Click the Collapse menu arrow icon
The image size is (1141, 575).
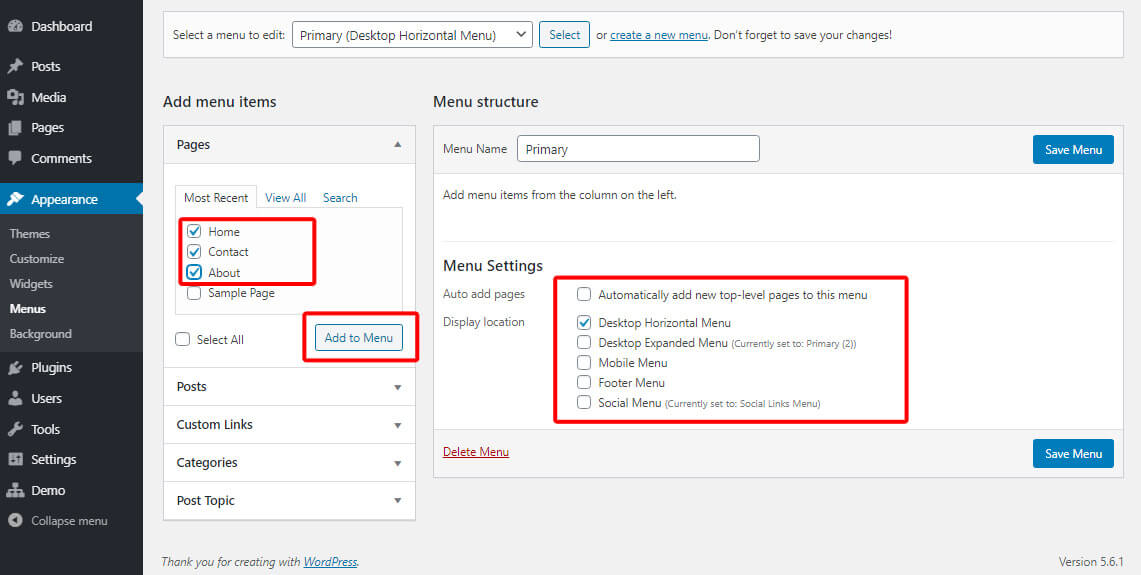(x=15, y=521)
